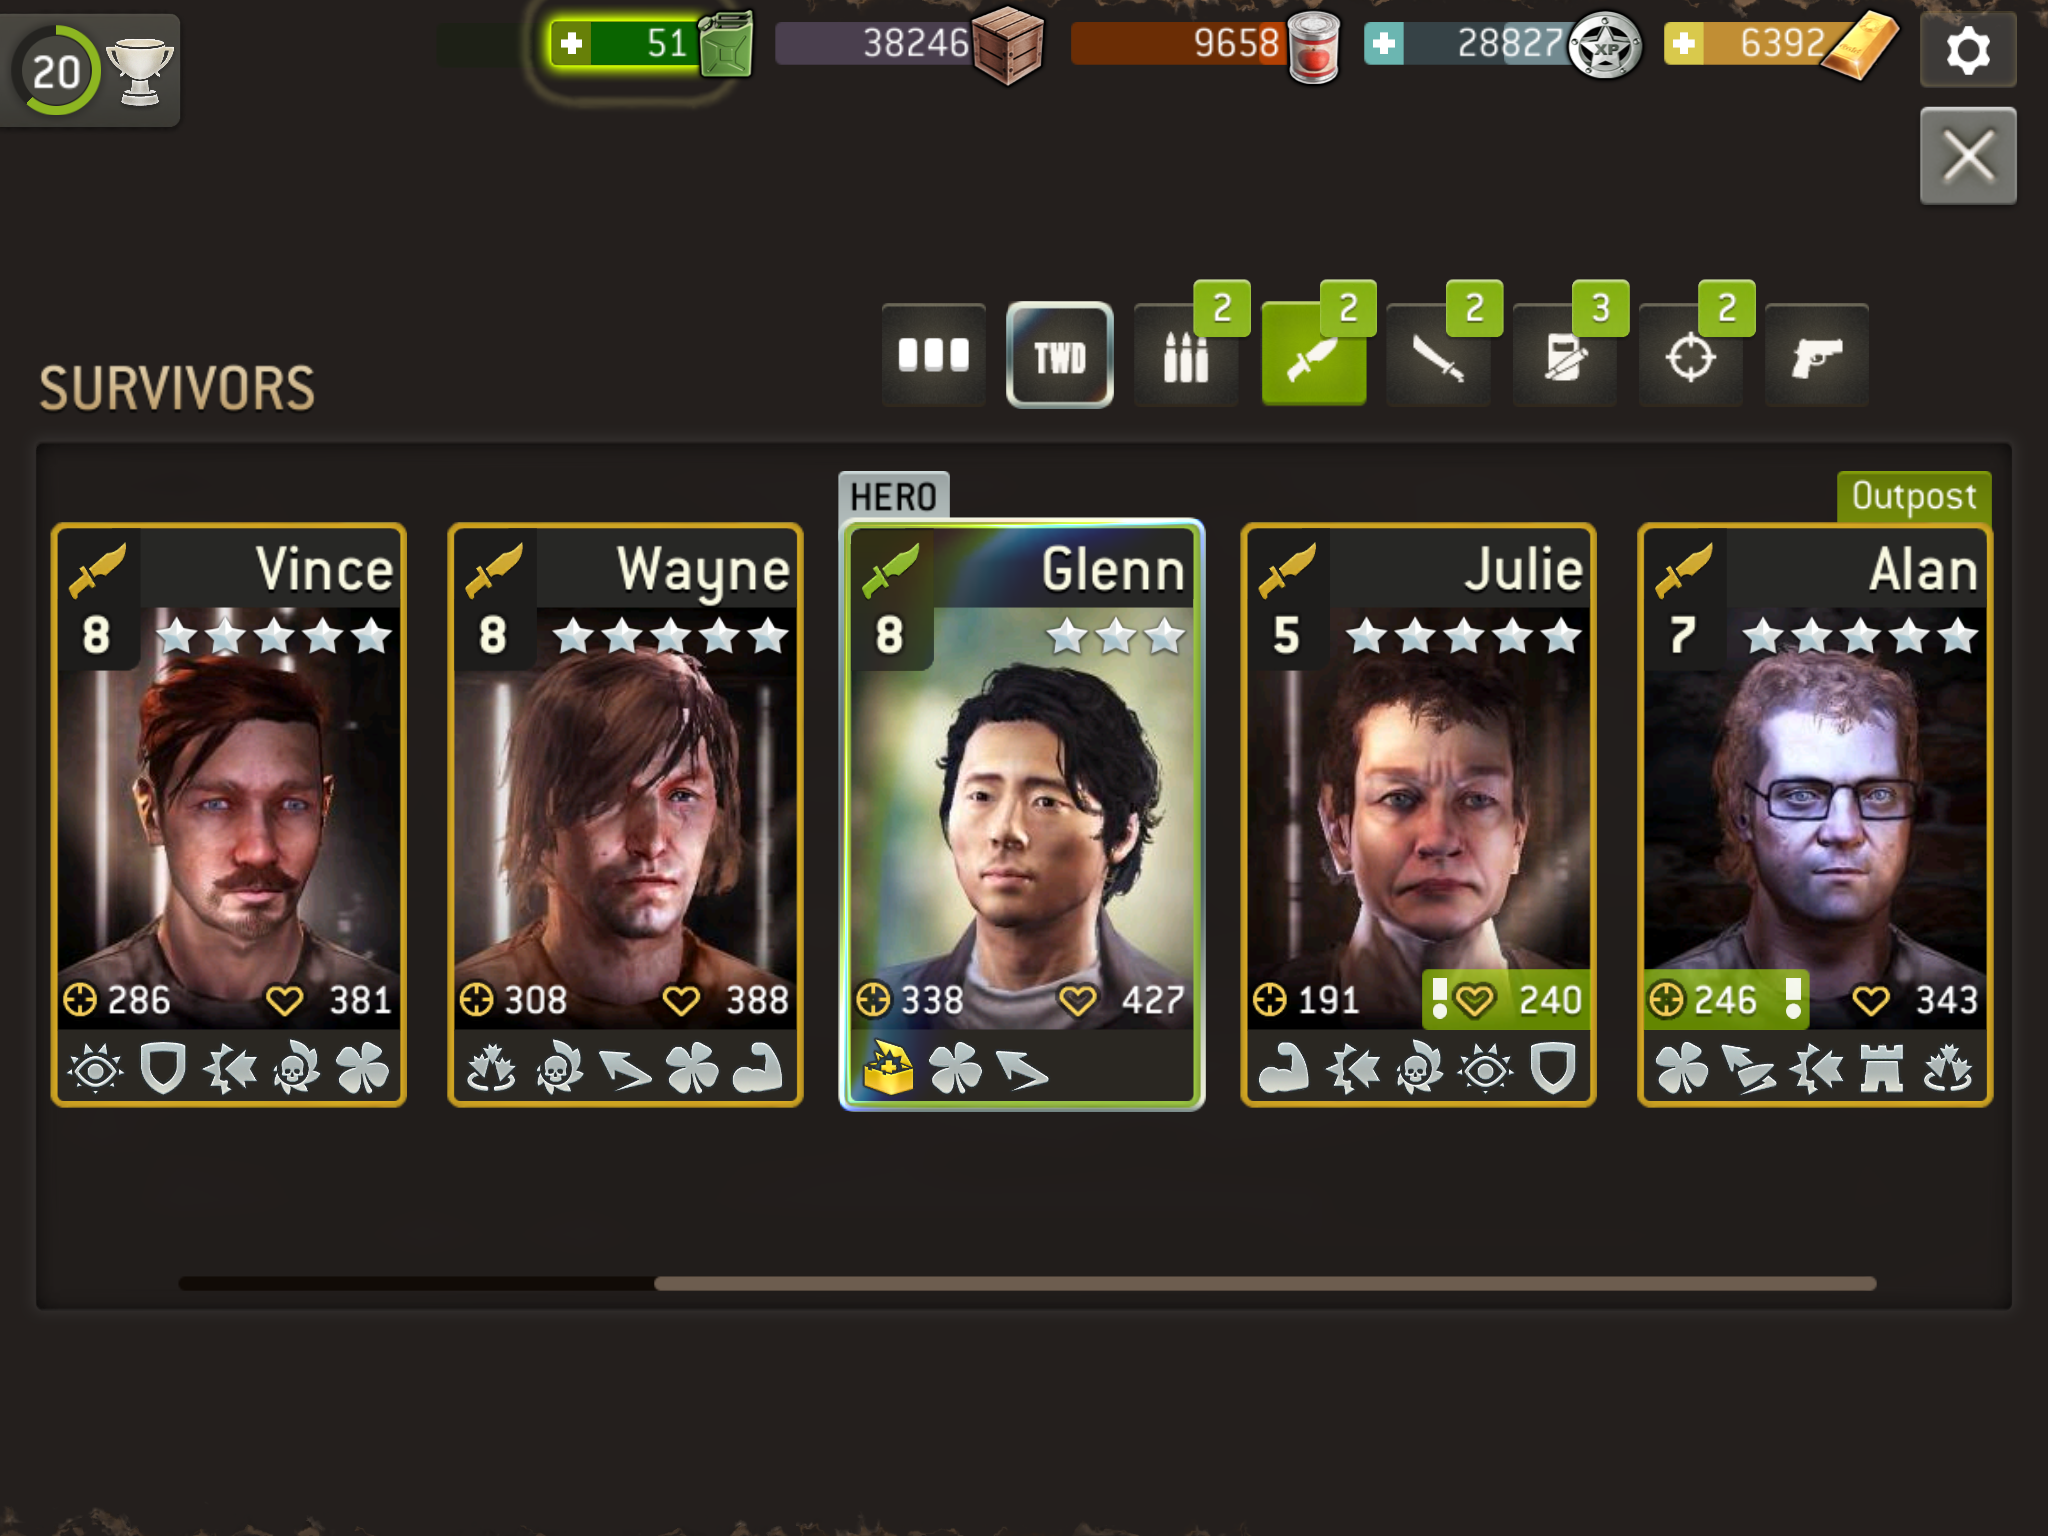2048x1536 pixels.
Task: Click Glenn's golden leader trait icon
Action: [x=888, y=1068]
